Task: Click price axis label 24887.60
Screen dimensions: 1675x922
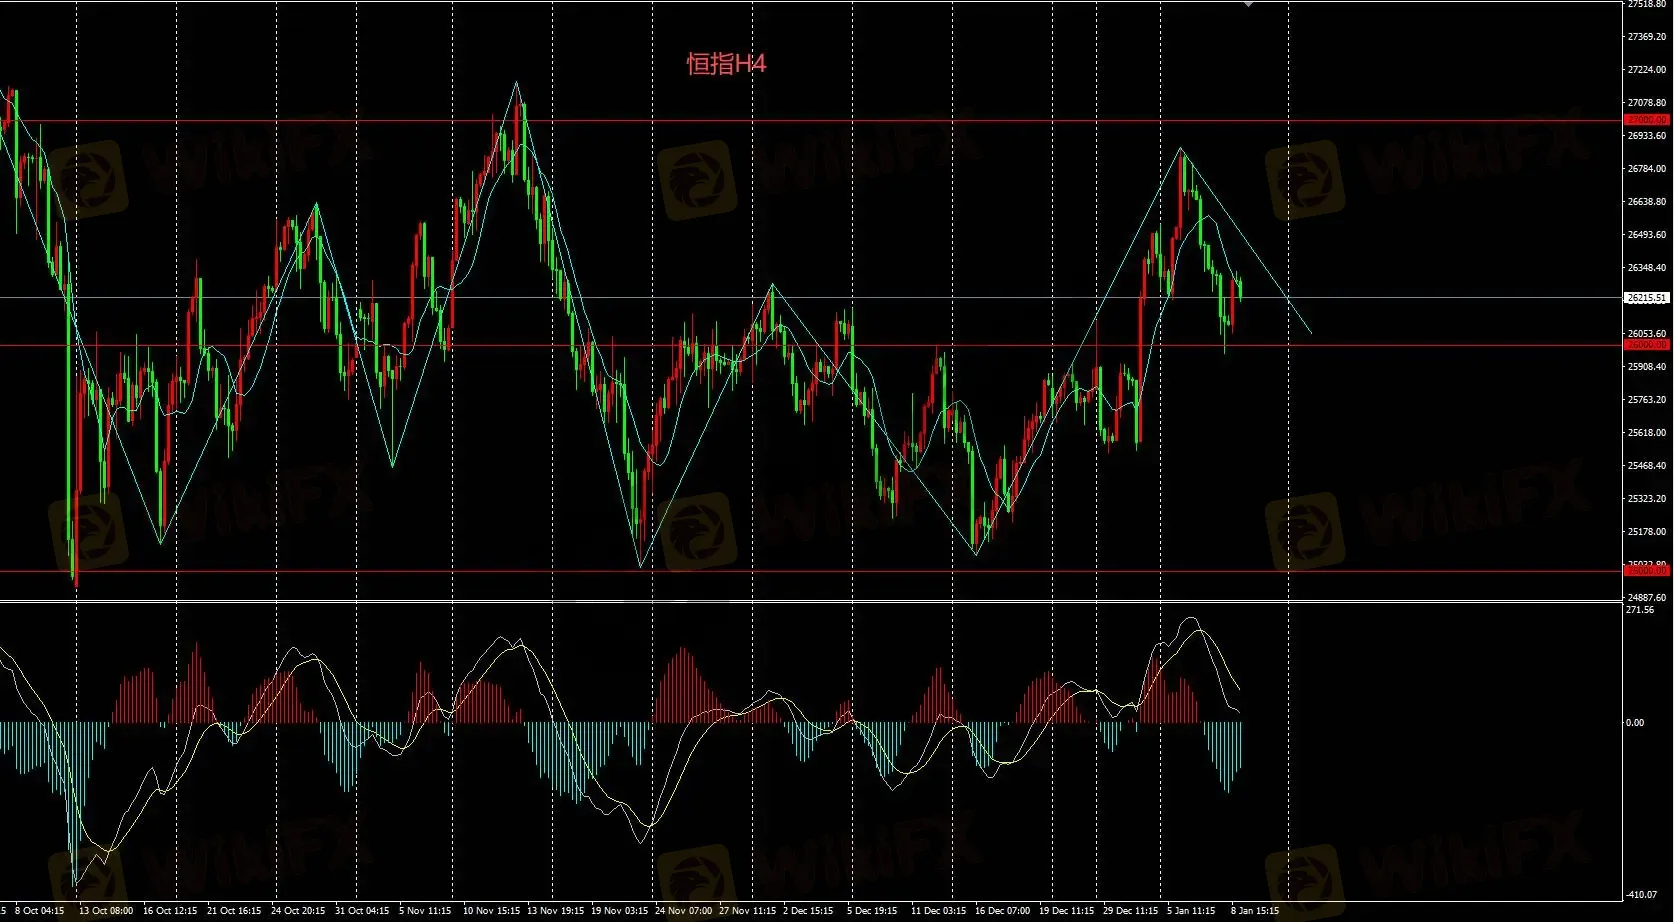Action: point(1647,598)
